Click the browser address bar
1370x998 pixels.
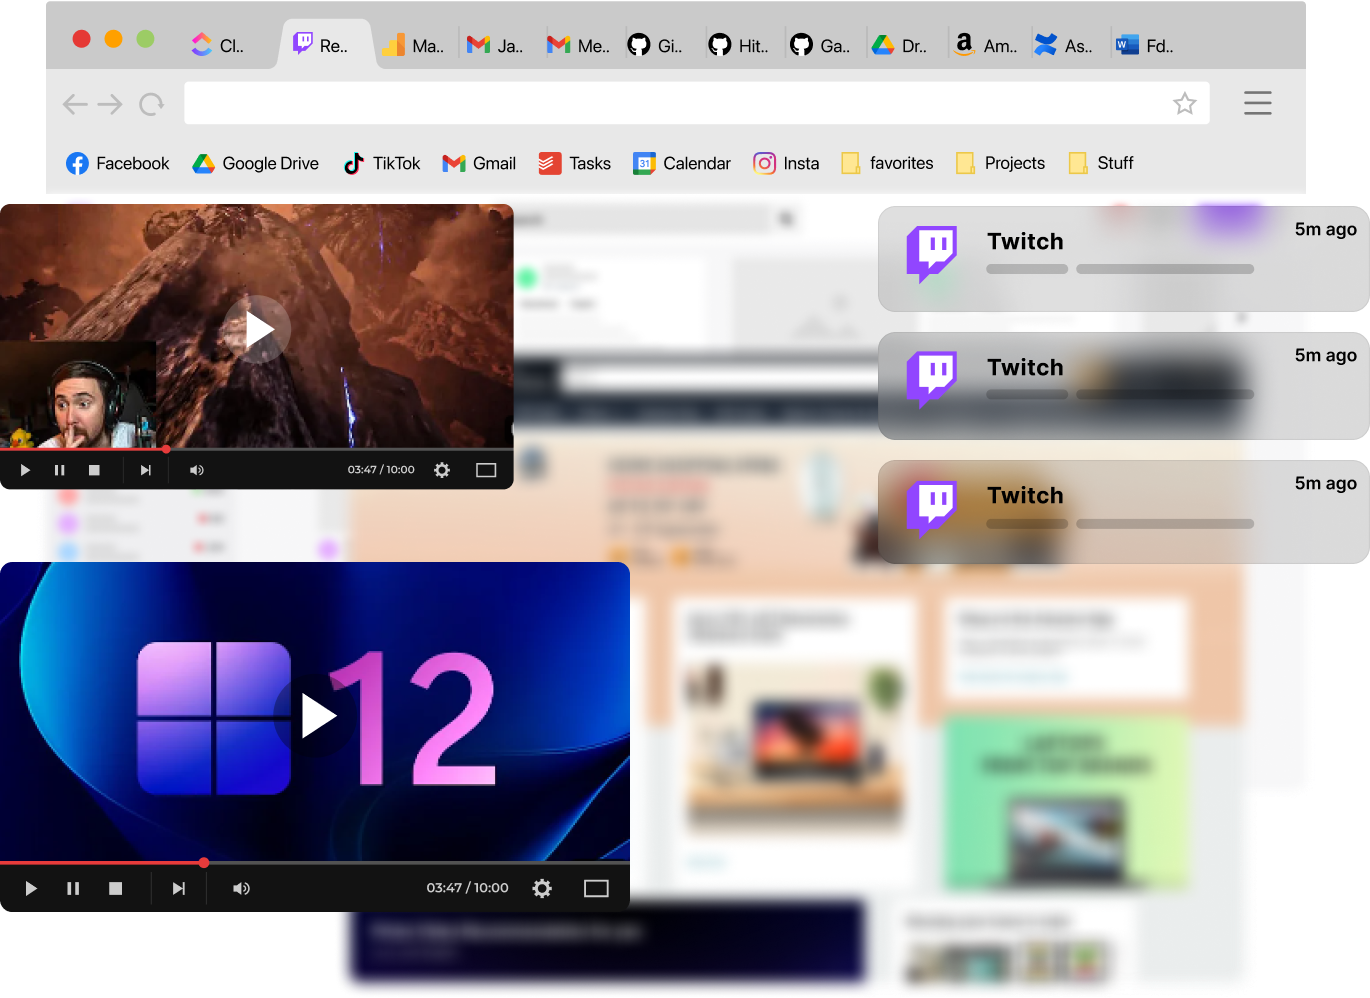coord(696,103)
